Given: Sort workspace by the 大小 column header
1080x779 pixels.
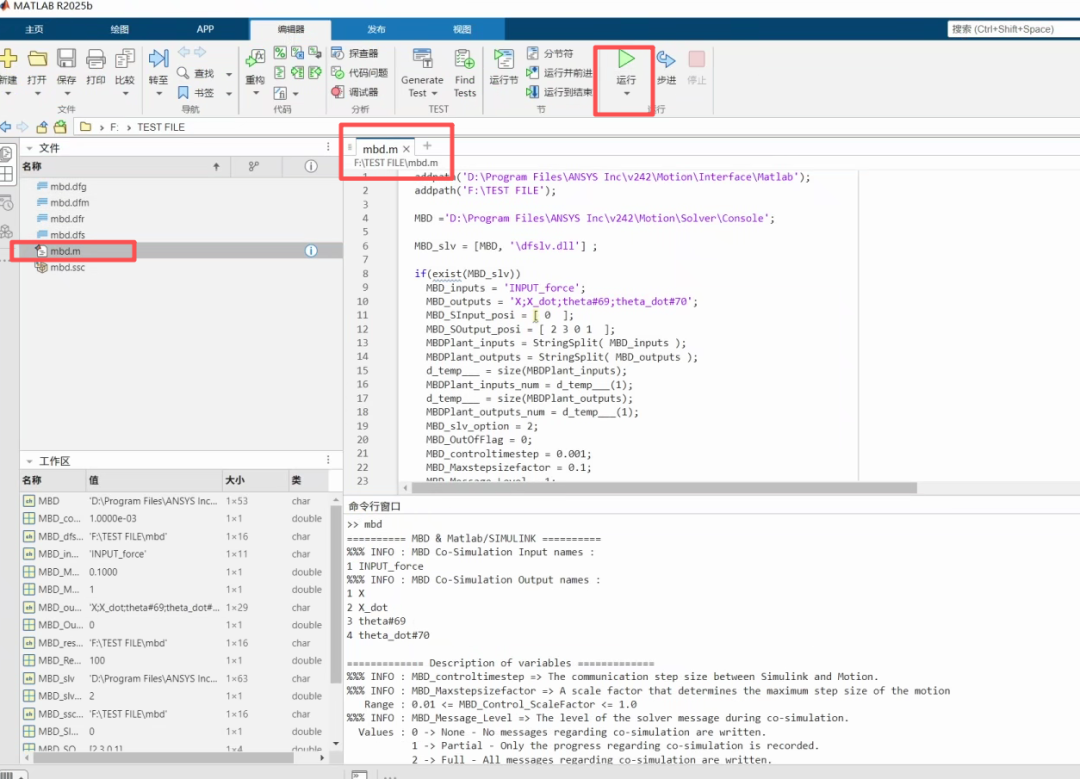Looking at the screenshot, I should (256, 480).
